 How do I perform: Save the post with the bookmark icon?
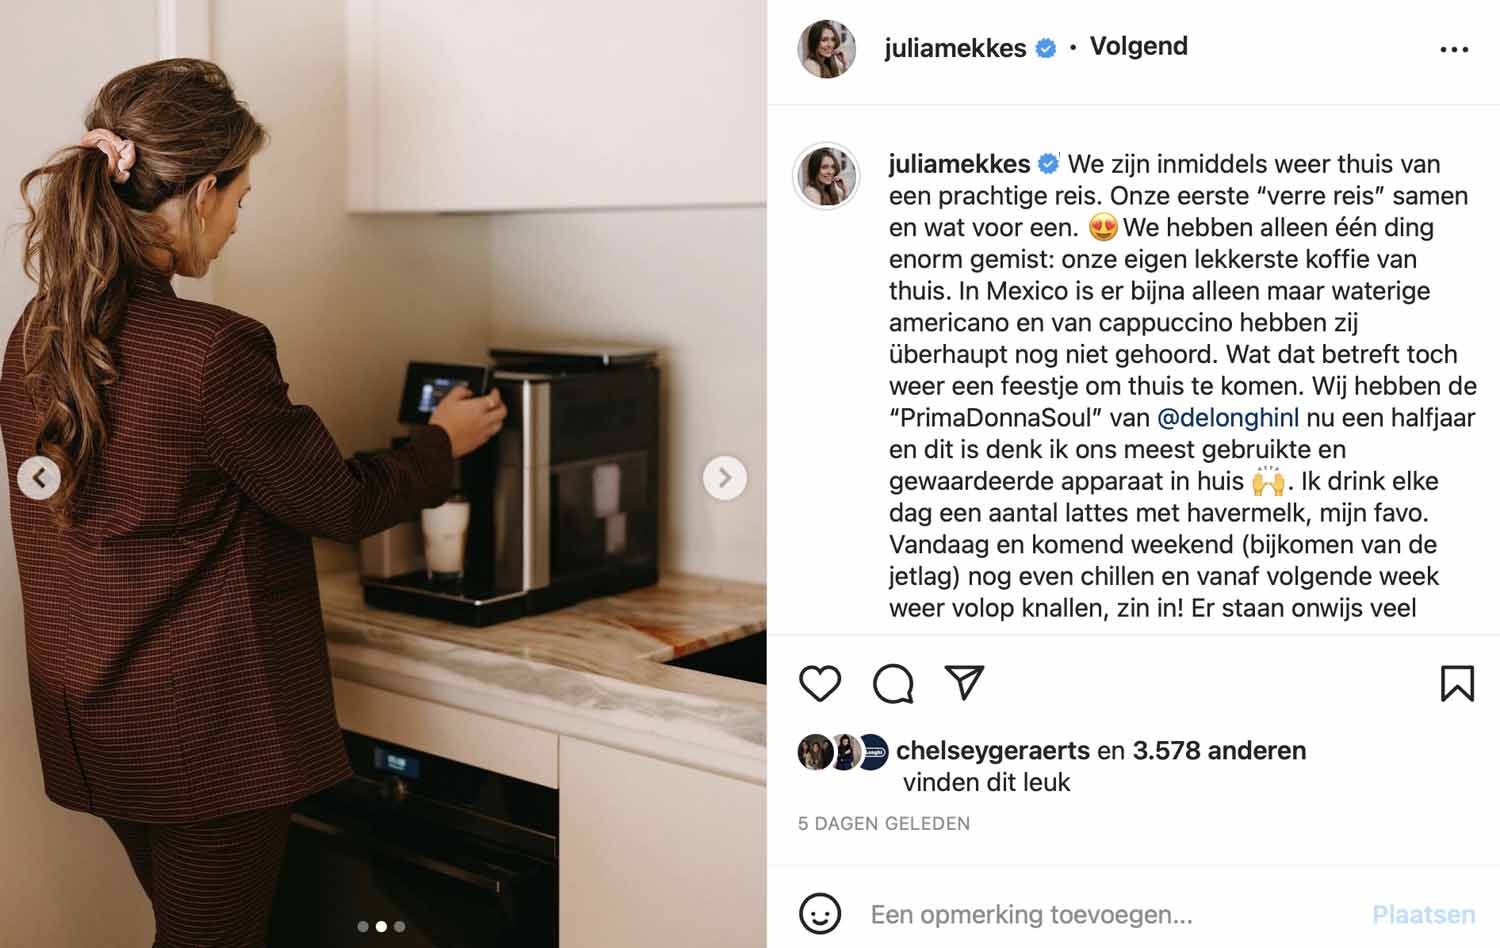(1457, 684)
